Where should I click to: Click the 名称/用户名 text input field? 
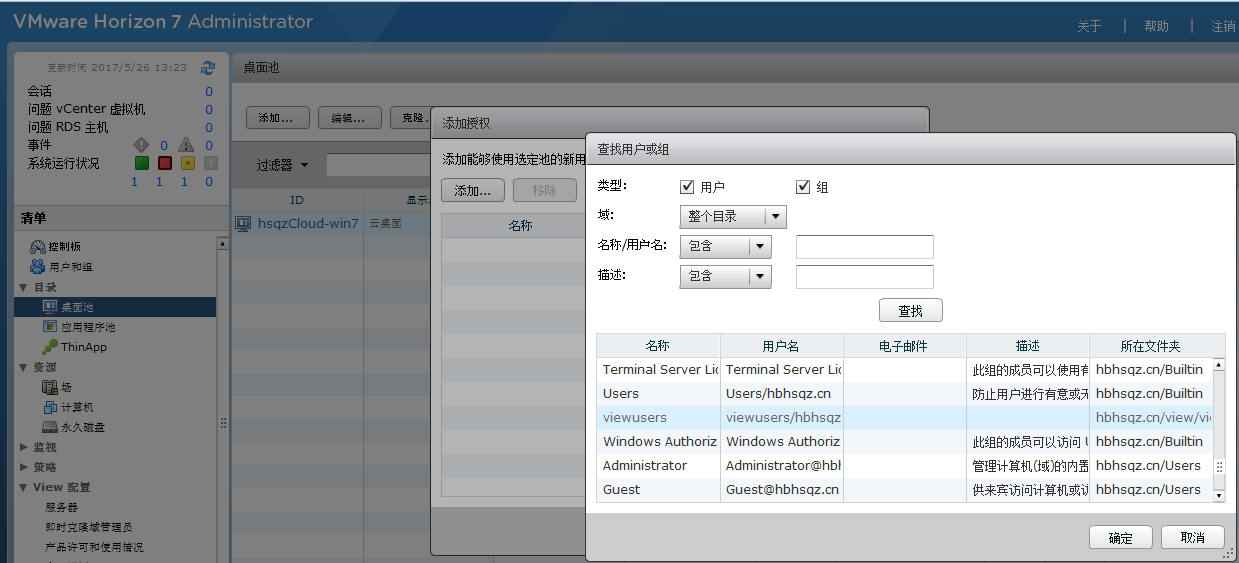(865, 247)
